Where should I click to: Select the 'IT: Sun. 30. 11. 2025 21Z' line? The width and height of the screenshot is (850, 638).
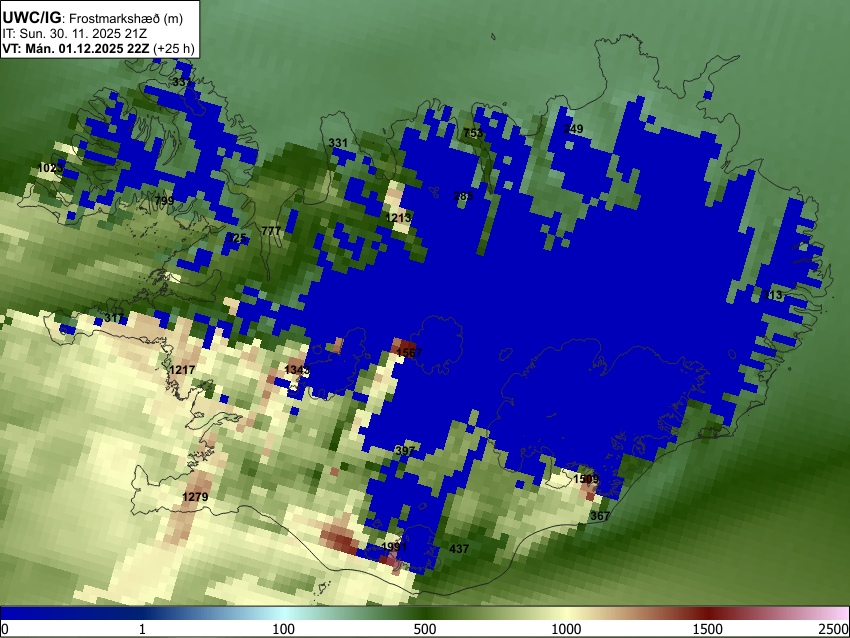(x=75, y=34)
